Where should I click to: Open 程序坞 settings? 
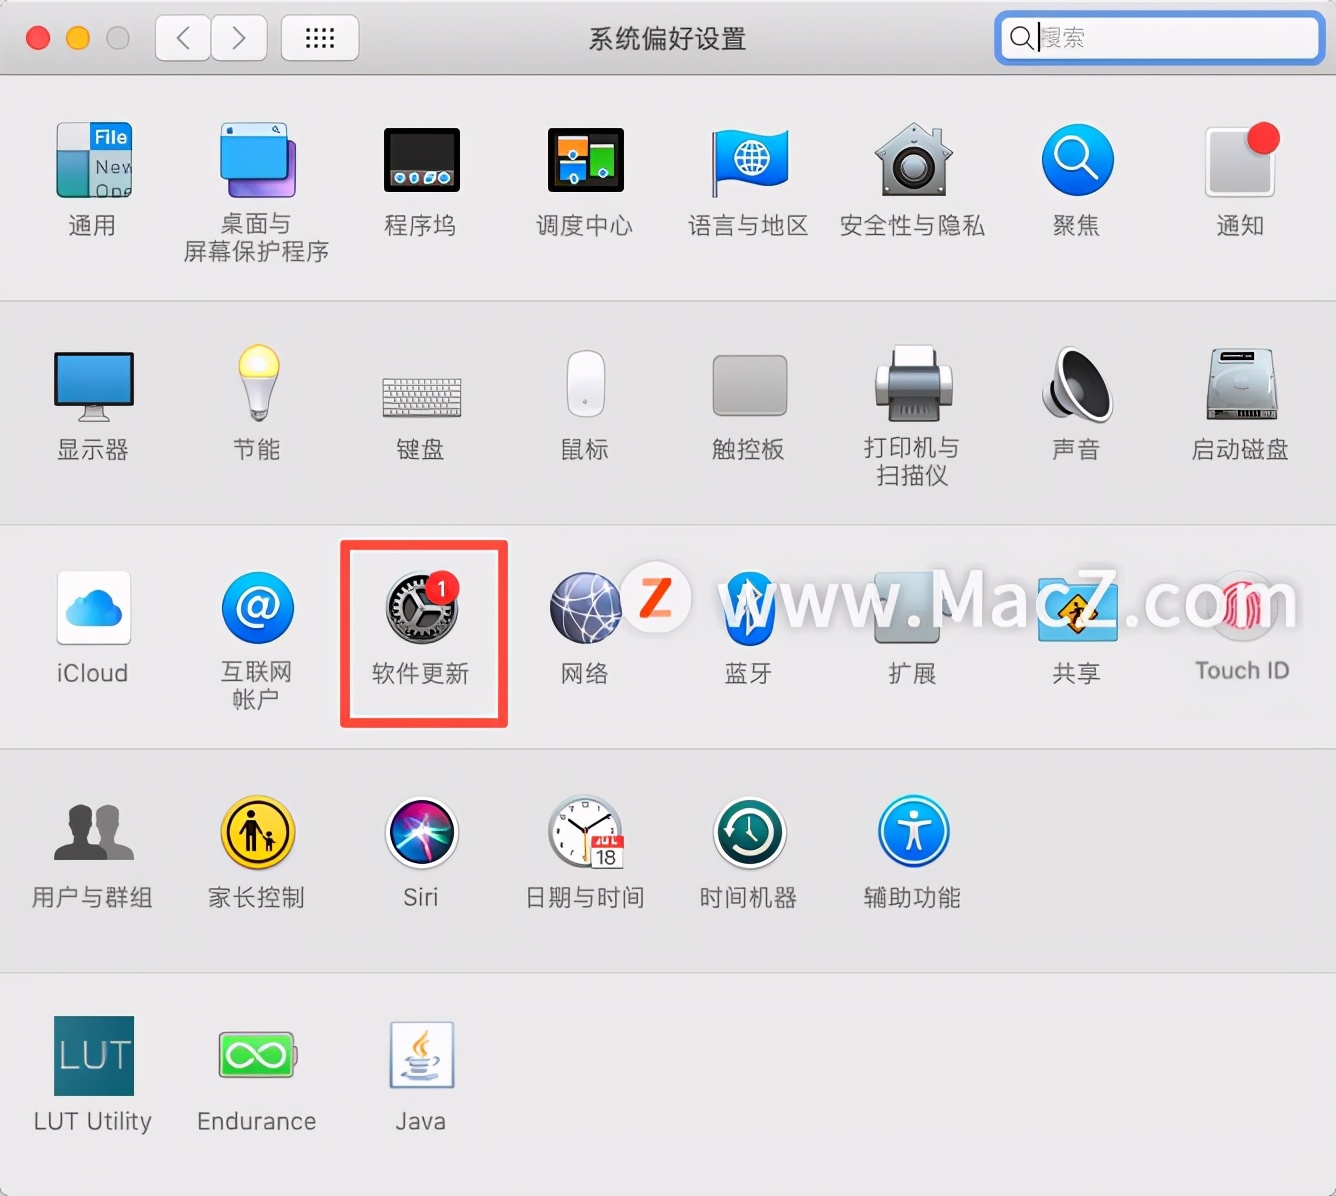421,162
